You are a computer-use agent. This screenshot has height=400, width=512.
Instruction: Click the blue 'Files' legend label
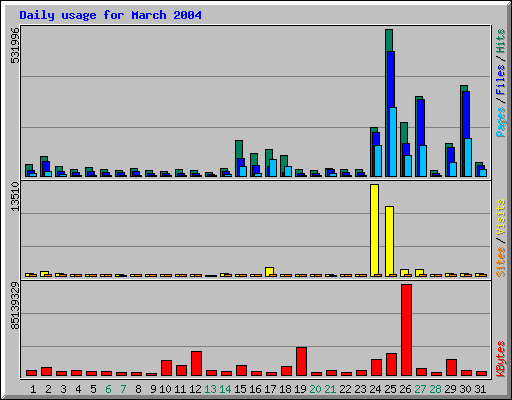pyautogui.click(x=501, y=79)
